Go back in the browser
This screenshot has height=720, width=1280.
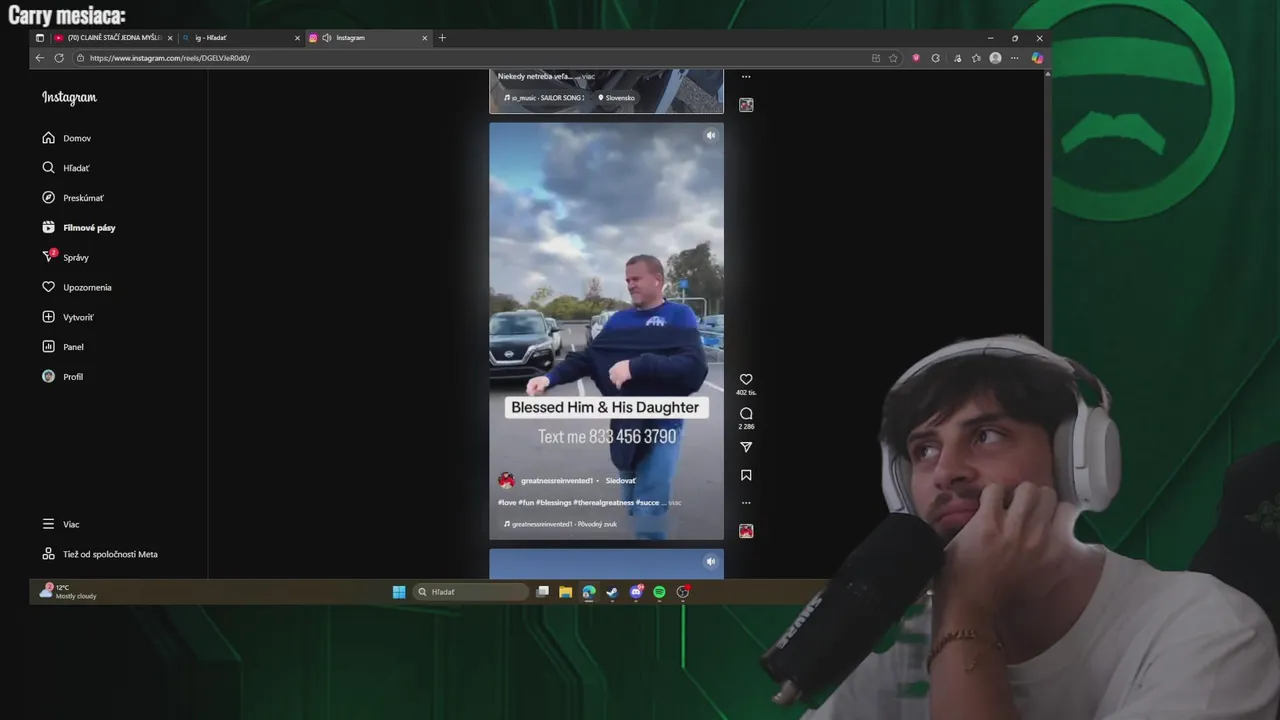(x=40, y=58)
